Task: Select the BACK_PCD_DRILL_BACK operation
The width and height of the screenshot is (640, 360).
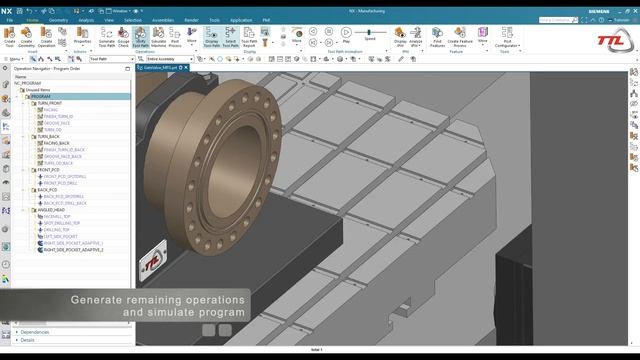Action: (x=65, y=203)
